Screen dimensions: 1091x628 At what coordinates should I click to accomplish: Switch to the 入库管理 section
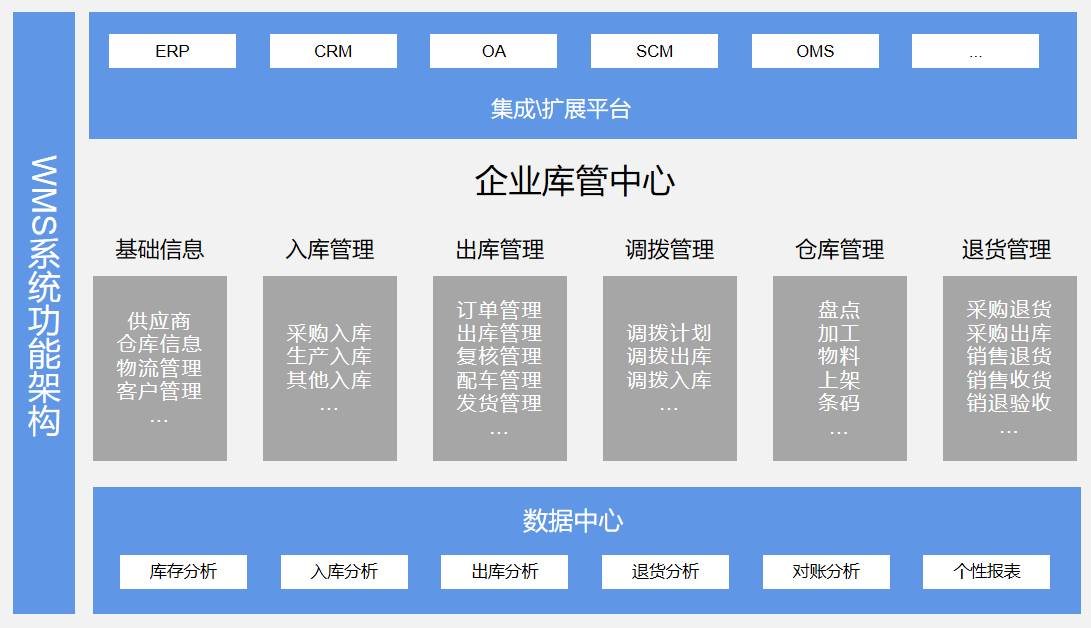click(328, 250)
